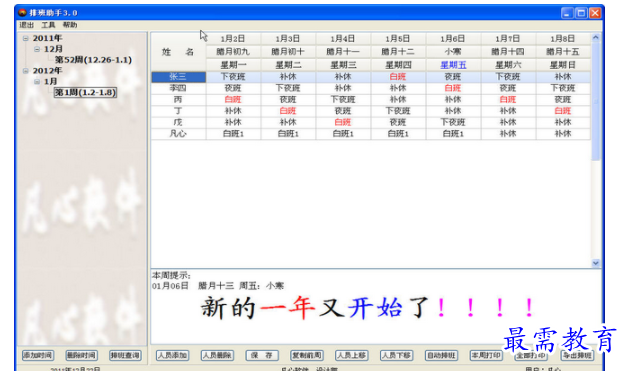Click the 保存 button

pyautogui.click(x=262, y=355)
